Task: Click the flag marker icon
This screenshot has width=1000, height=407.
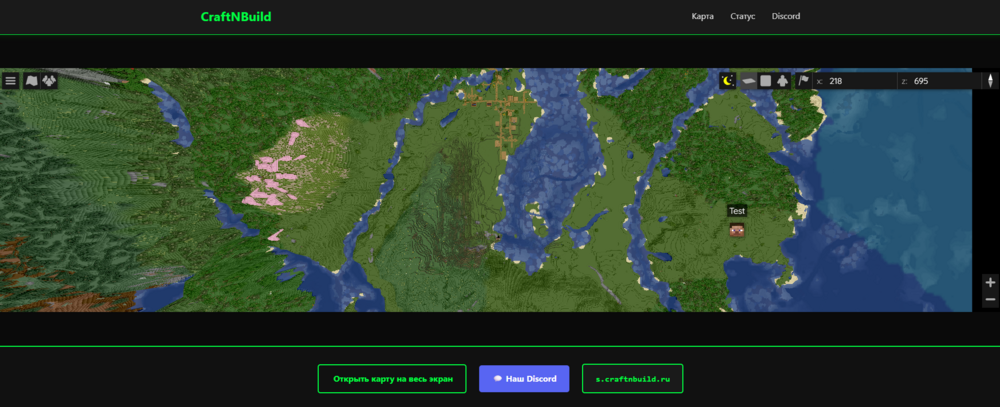Action: click(804, 81)
